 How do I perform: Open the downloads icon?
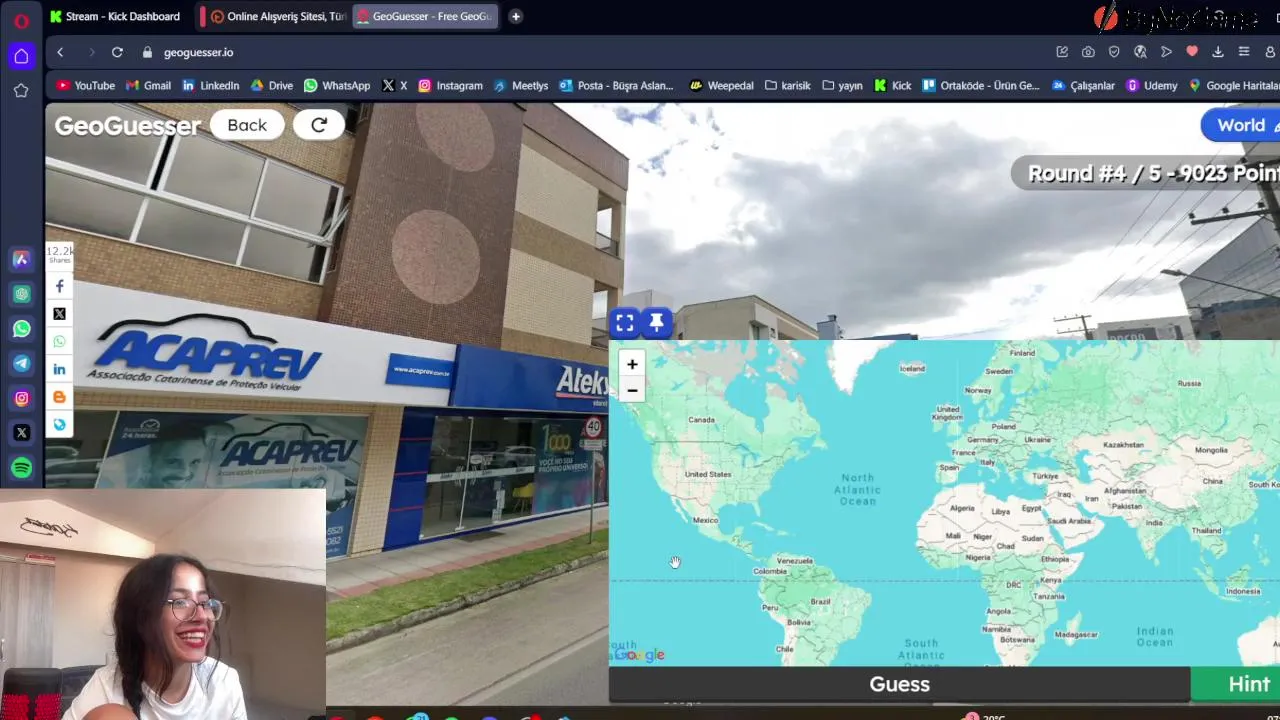click(1218, 52)
